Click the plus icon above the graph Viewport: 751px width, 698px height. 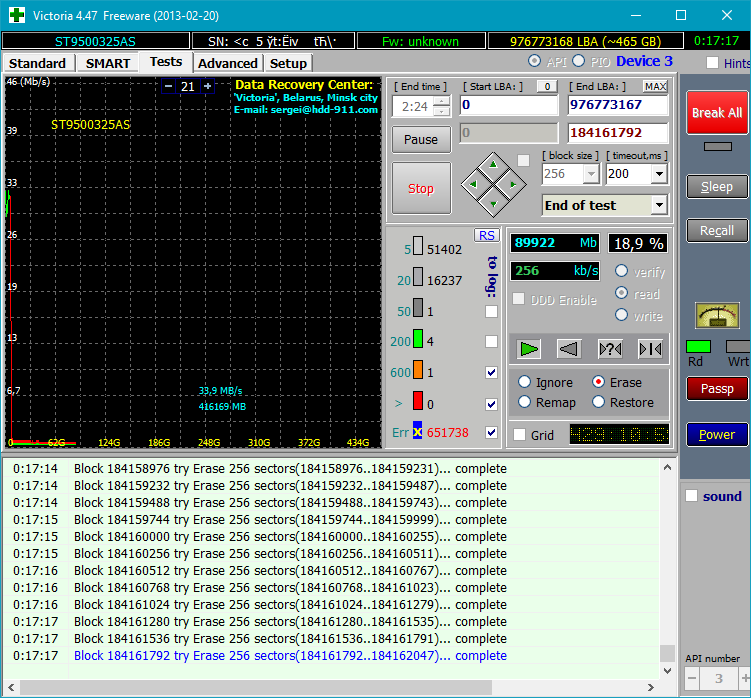(x=207, y=87)
